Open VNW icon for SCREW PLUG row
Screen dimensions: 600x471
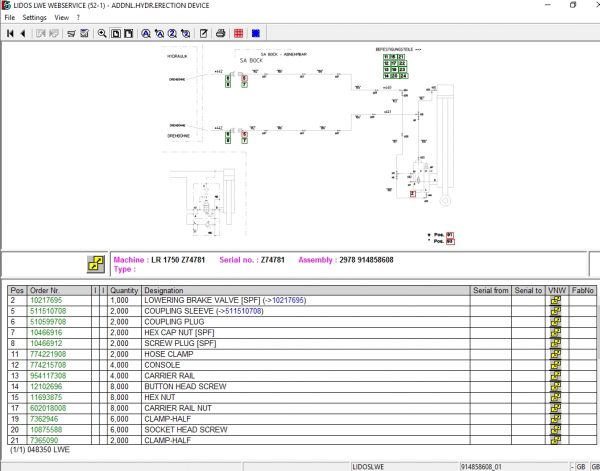[556, 343]
